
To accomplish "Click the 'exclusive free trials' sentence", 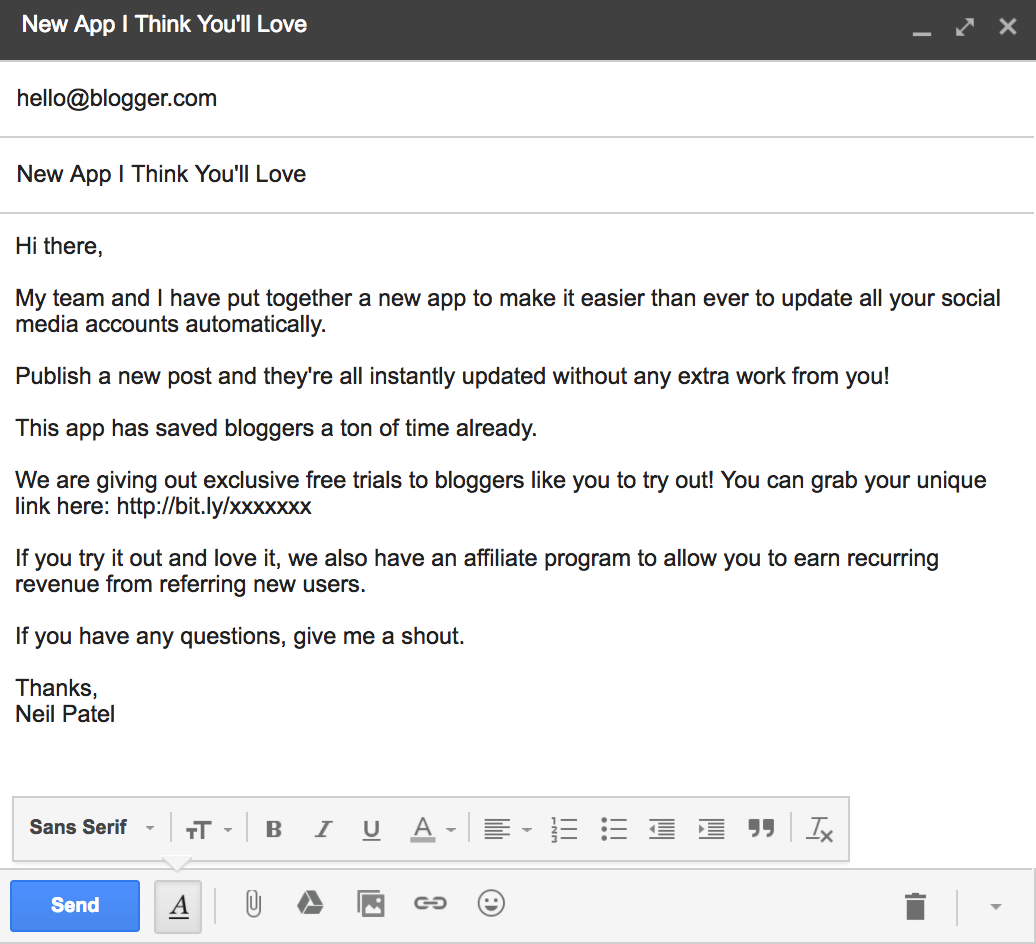I will tap(501, 493).
